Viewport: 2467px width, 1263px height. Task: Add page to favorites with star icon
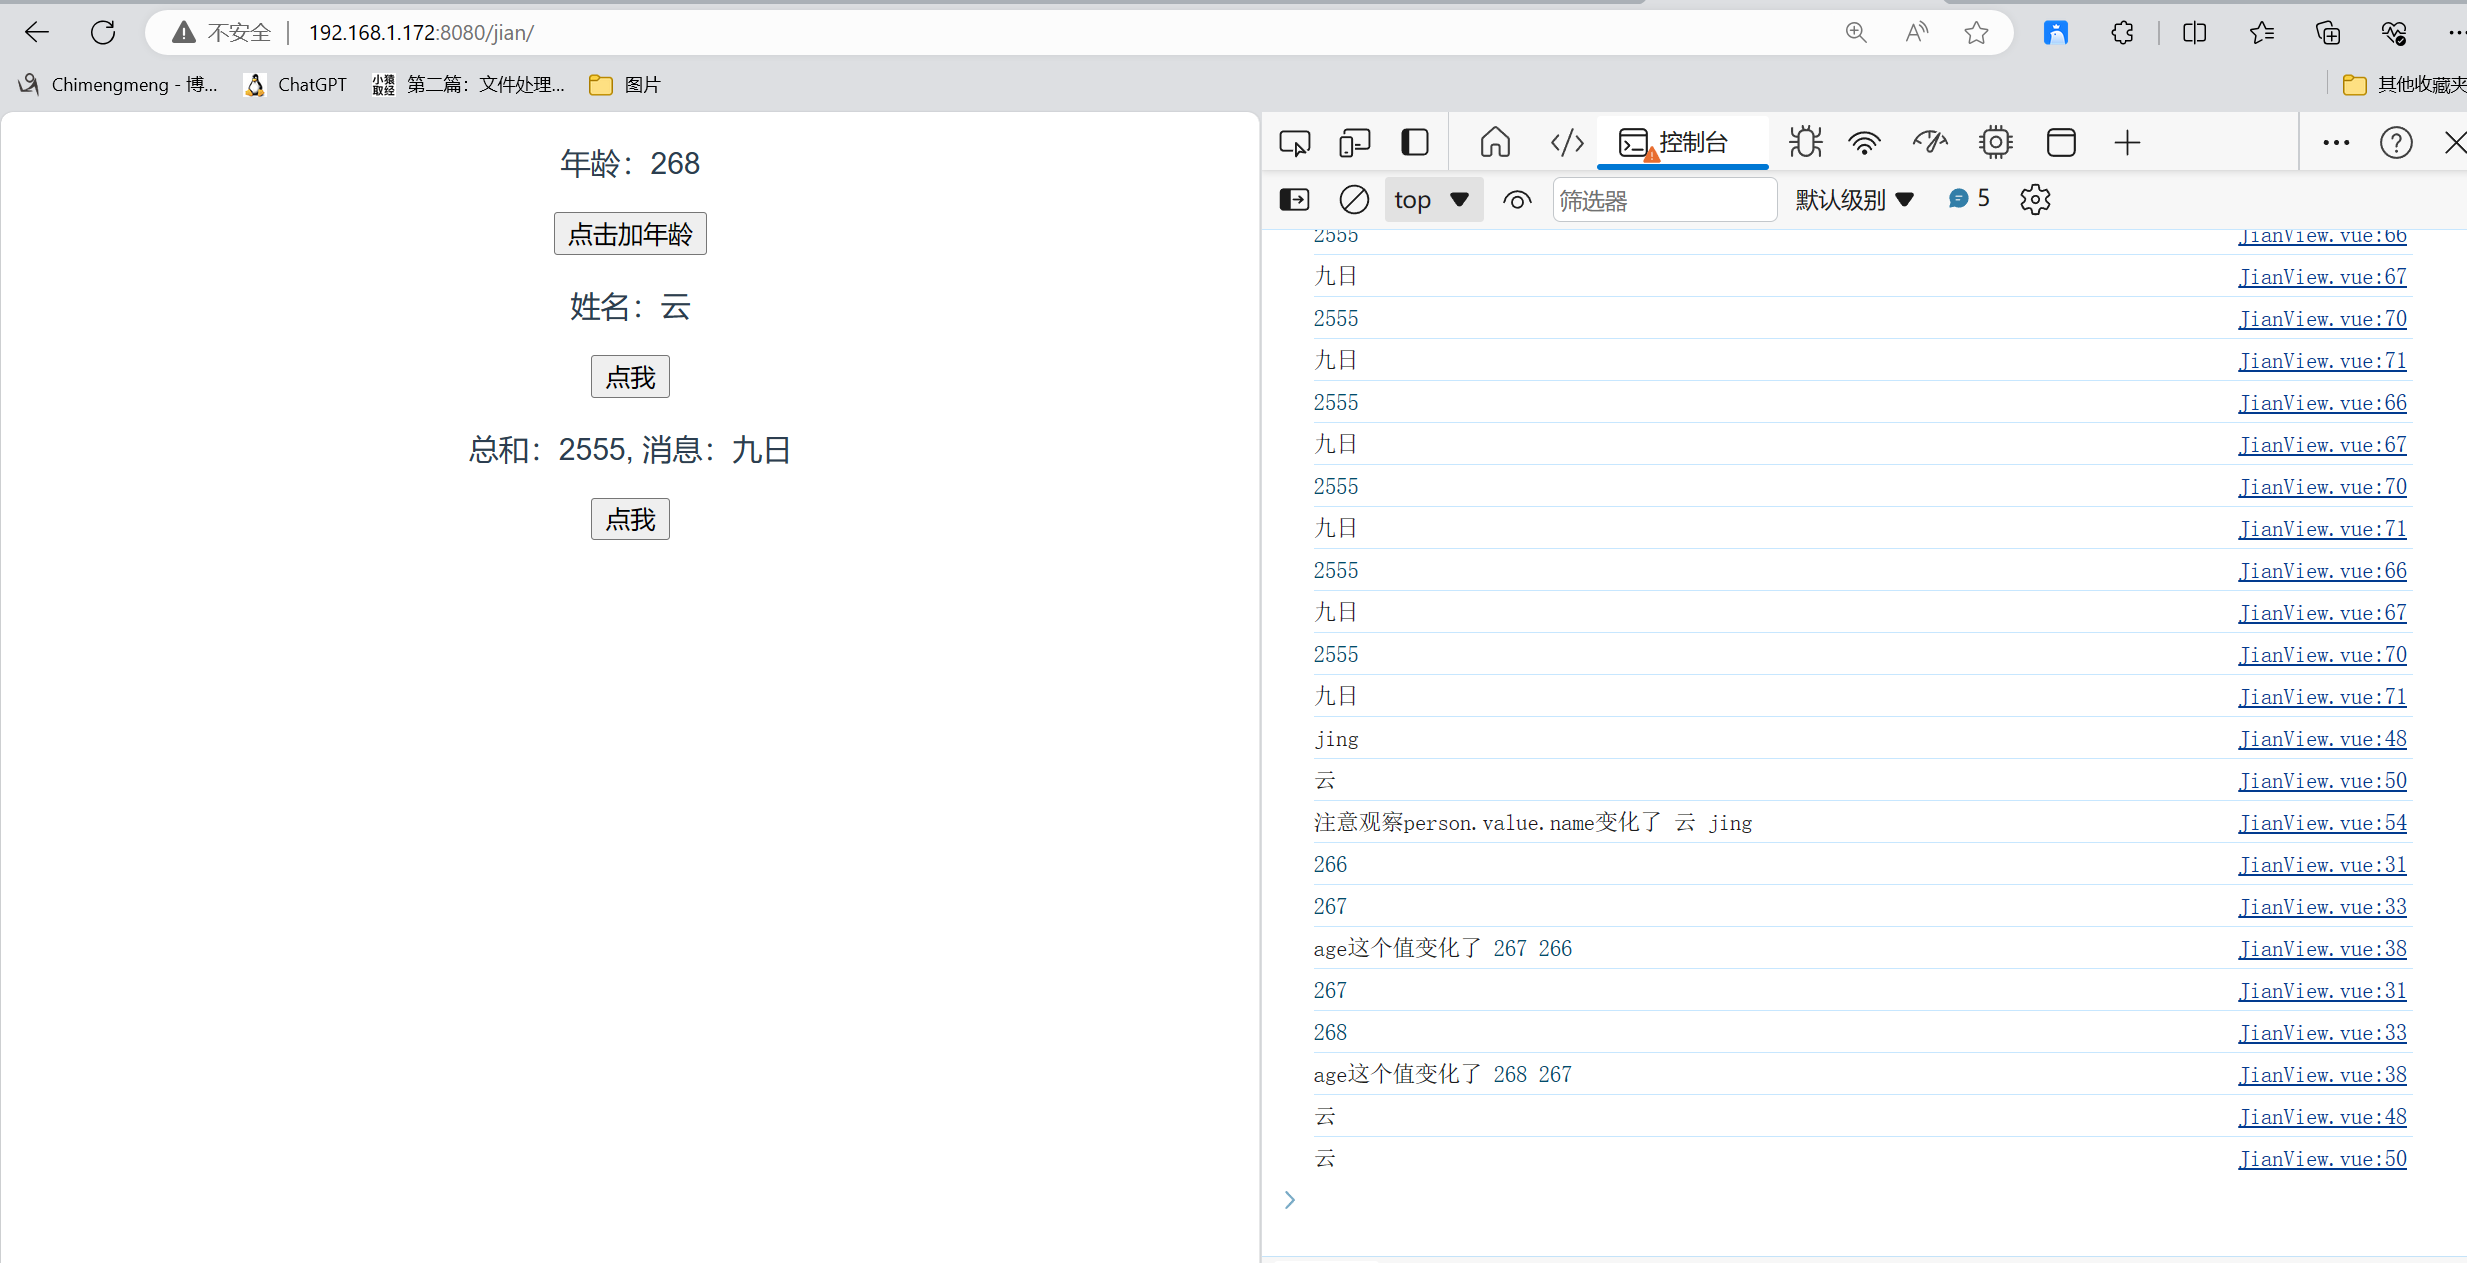tap(1976, 32)
